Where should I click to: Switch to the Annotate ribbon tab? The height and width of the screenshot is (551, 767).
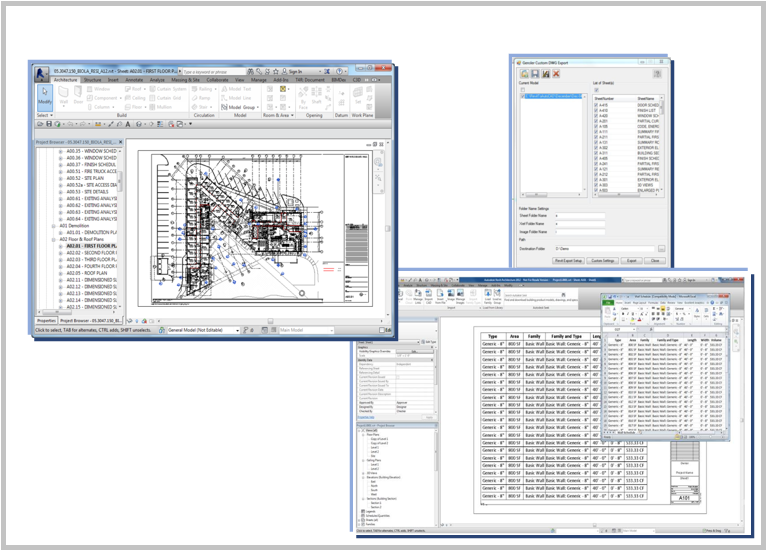134,80
